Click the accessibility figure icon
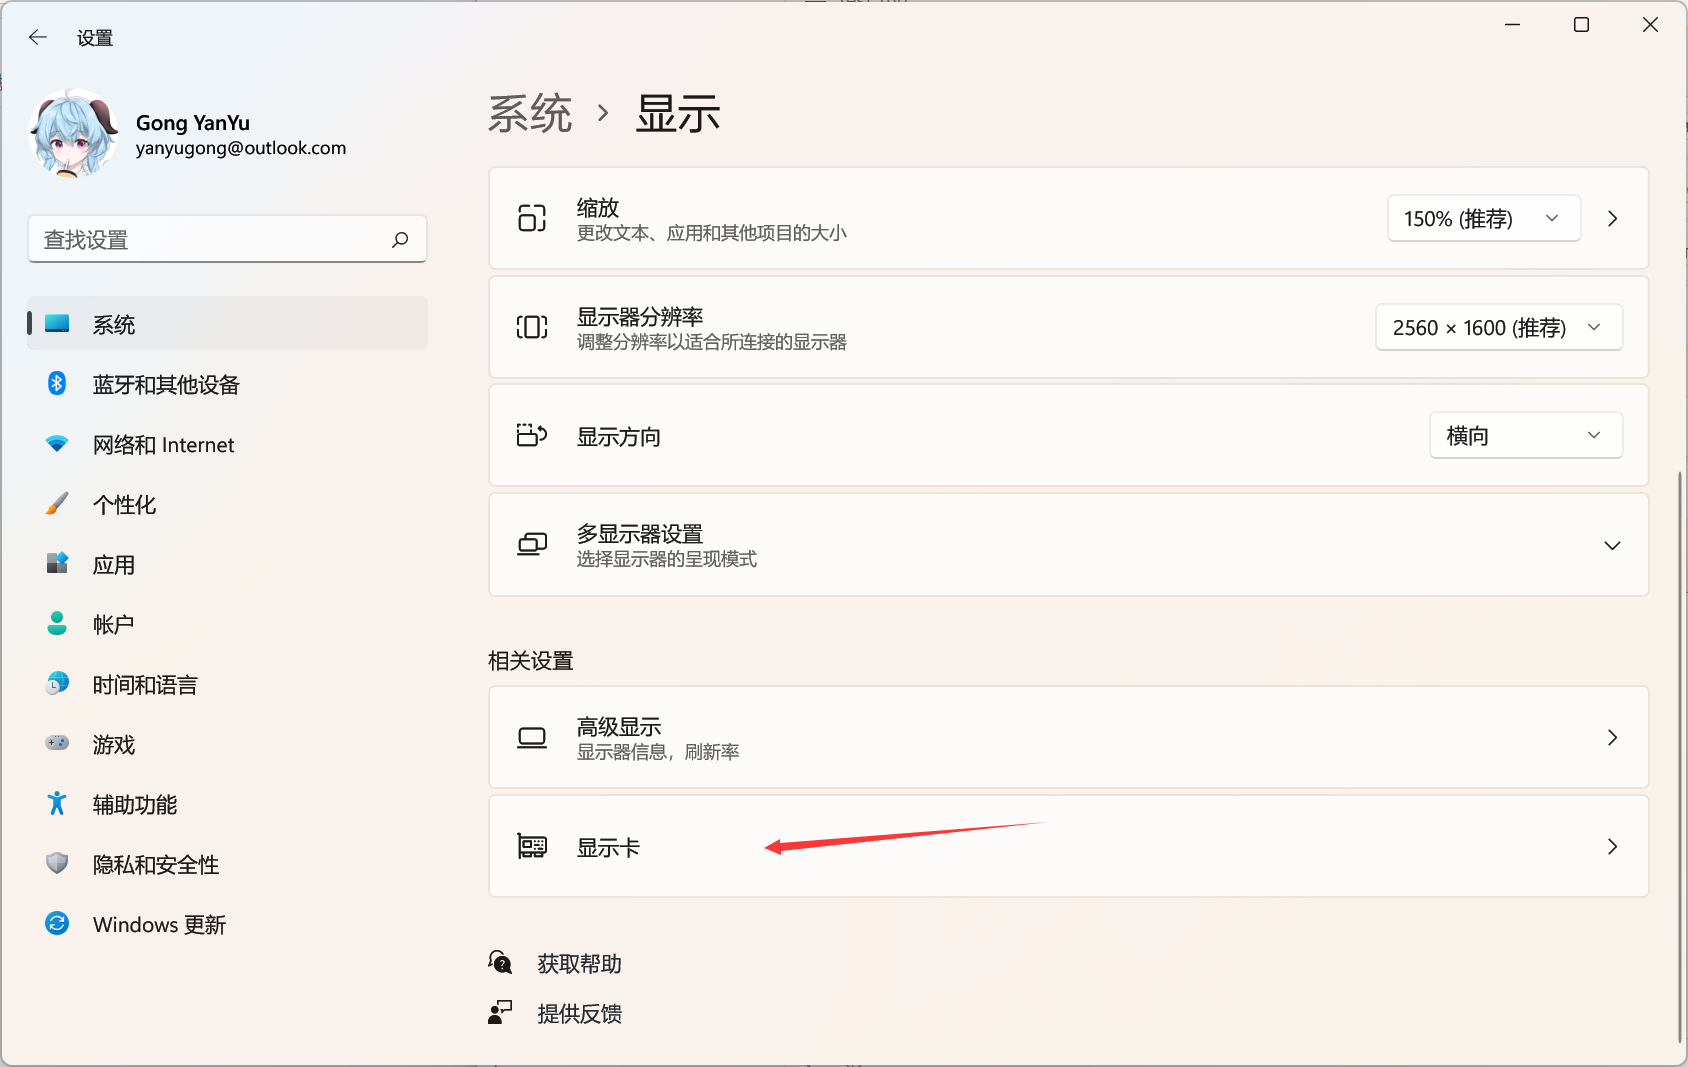The image size is (1688, 1067). click(57, 803)
